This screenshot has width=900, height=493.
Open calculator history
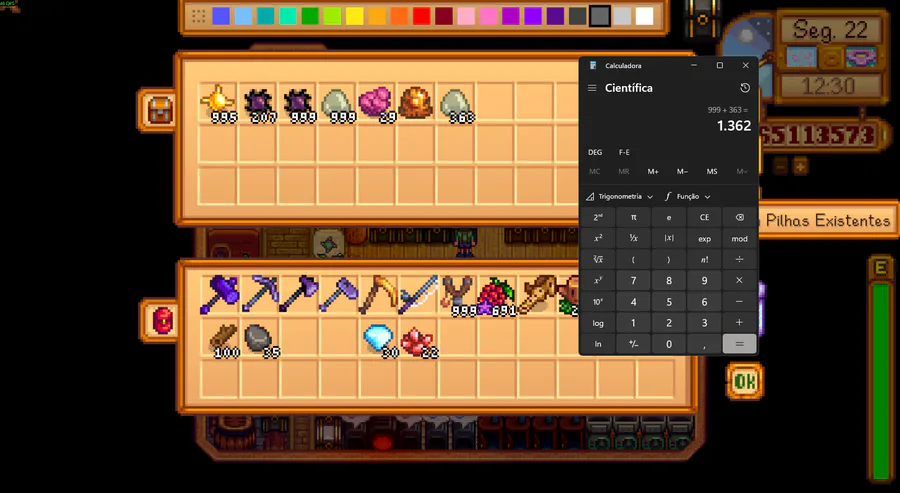pyautogui.click(x=744, y=88)
